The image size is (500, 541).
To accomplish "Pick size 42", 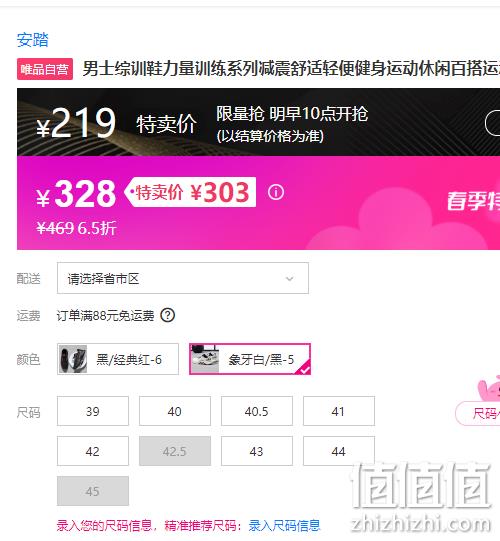I will click(x=93, y=451).
